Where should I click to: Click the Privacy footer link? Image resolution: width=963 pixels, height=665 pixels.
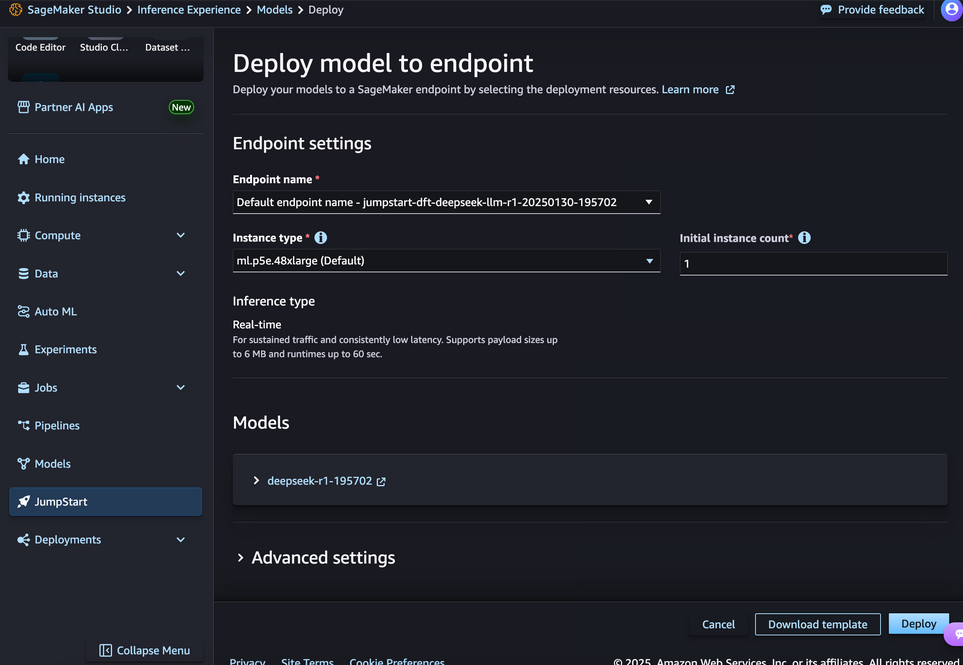click(247, 661)
